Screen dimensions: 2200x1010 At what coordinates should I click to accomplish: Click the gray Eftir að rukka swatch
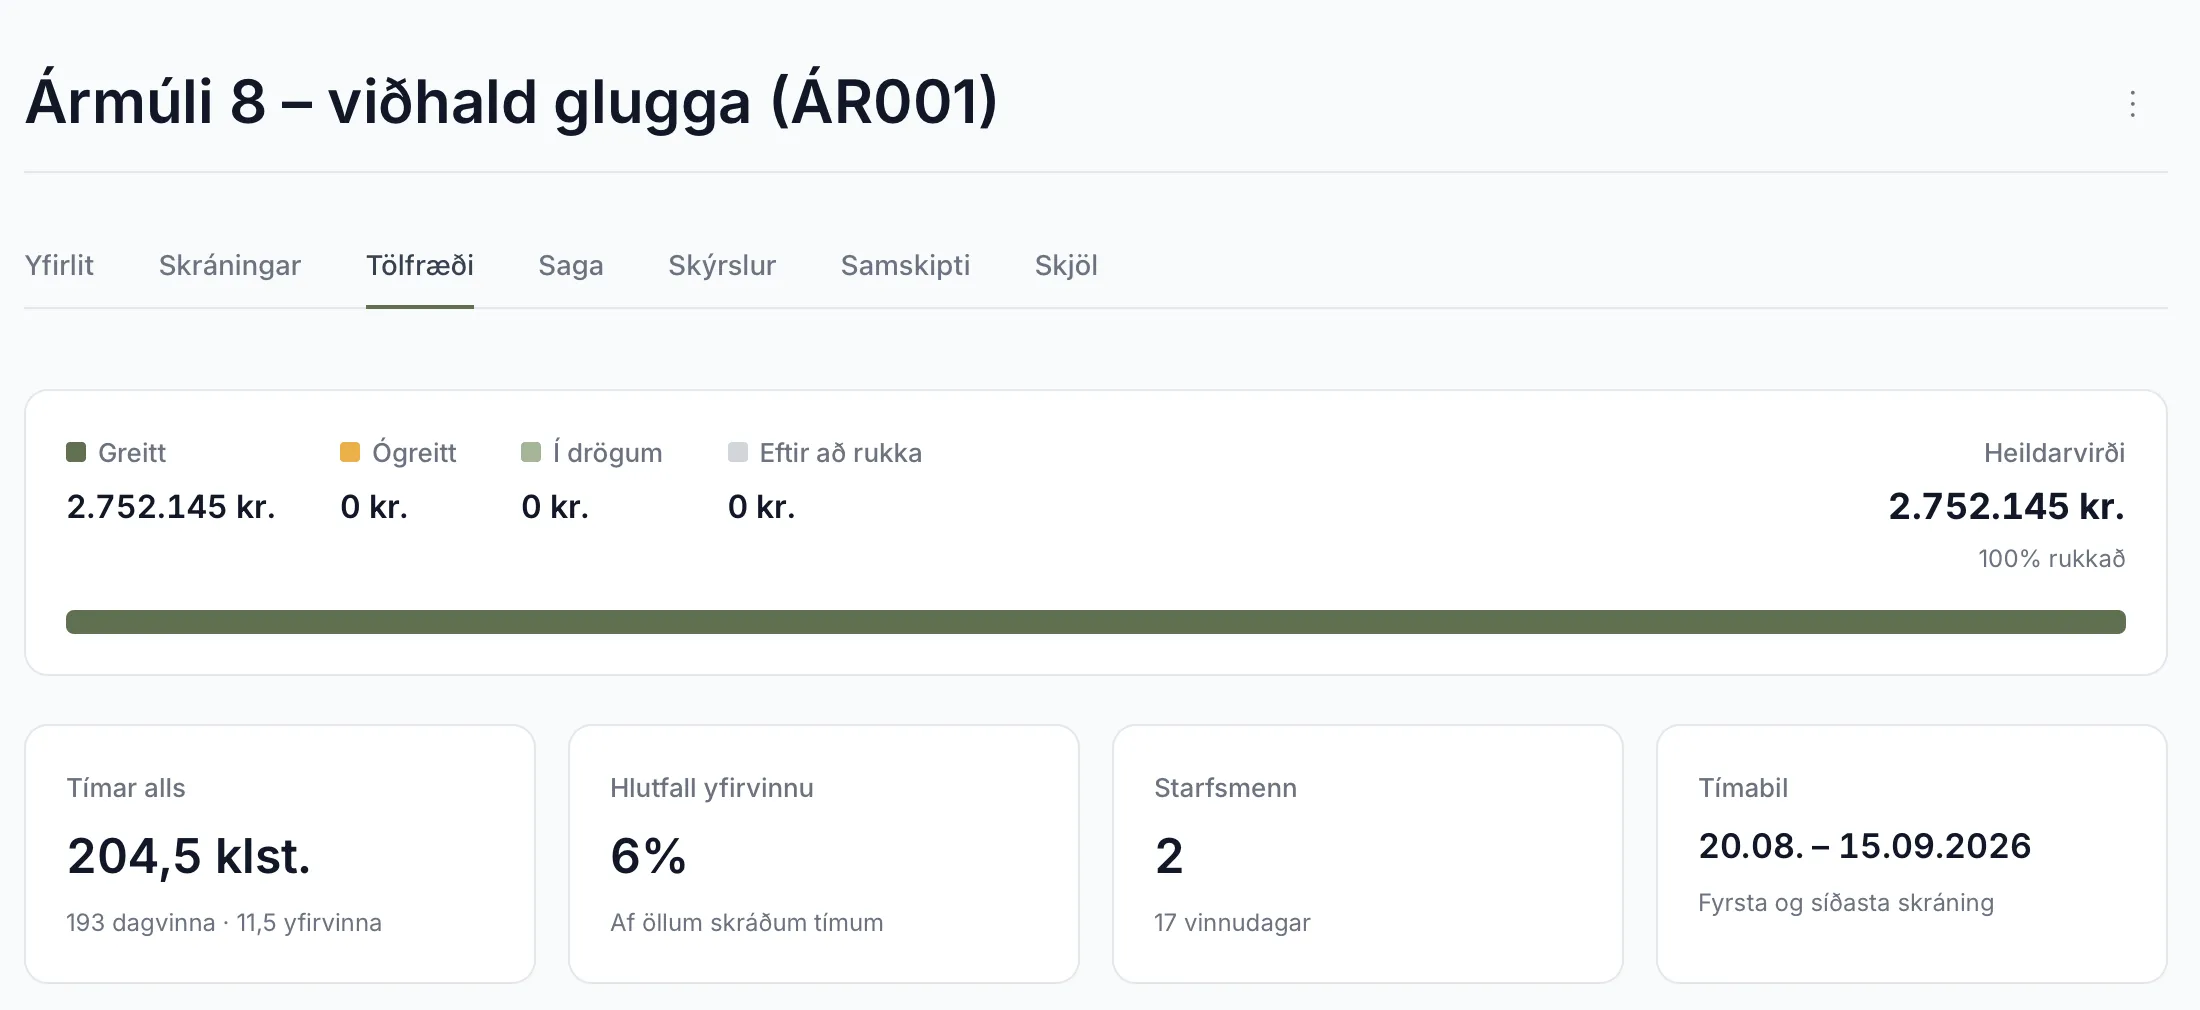(738, 452)
